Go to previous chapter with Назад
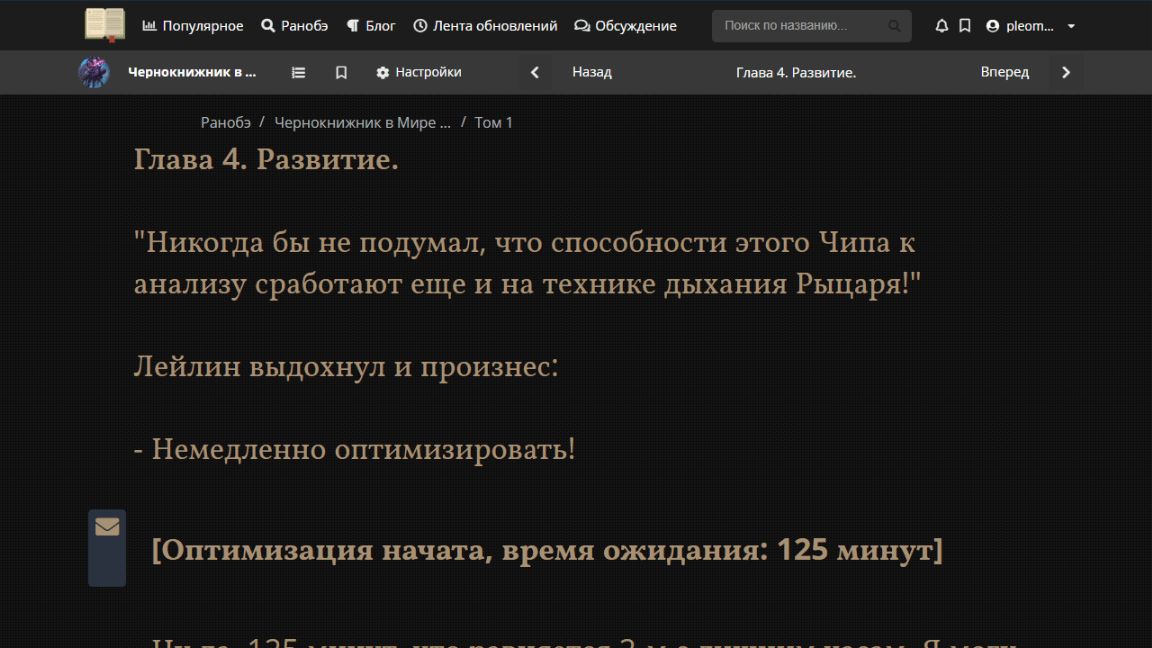Viewport: 1152px width, 648px height. tap(592, 72)
